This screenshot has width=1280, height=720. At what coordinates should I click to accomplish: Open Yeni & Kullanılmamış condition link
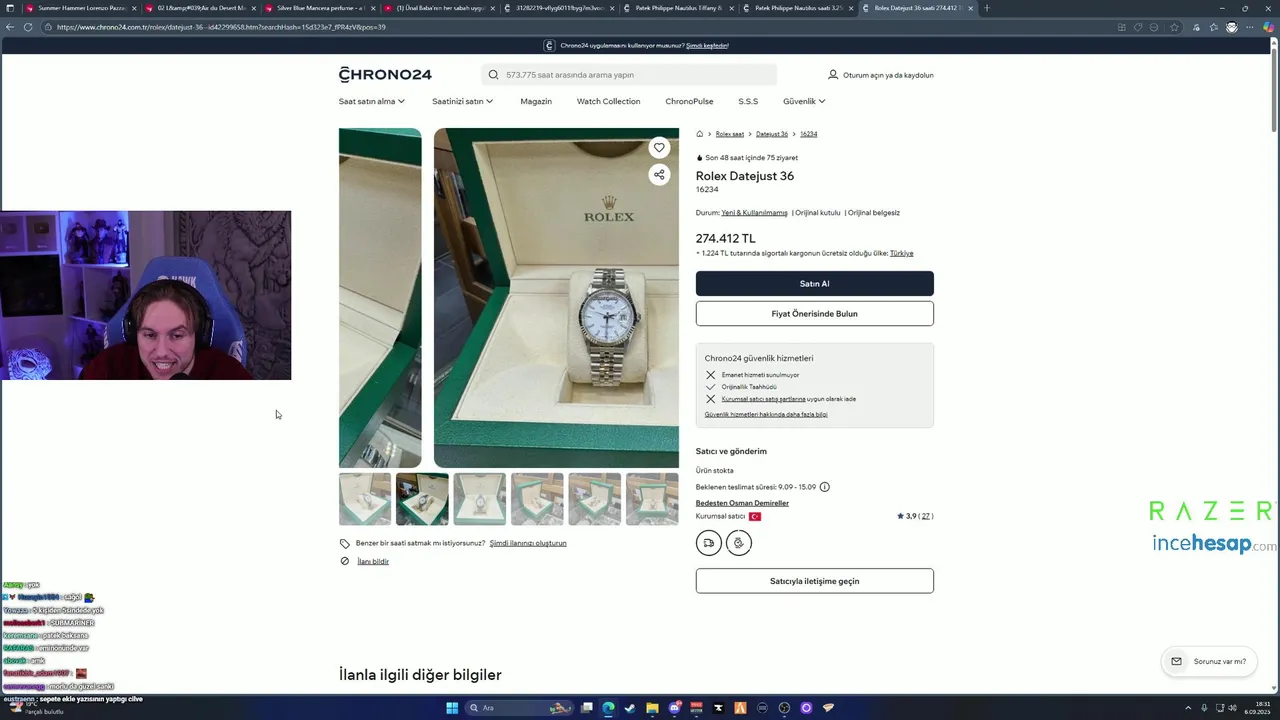pyautogui.click(x=754, y=213)
